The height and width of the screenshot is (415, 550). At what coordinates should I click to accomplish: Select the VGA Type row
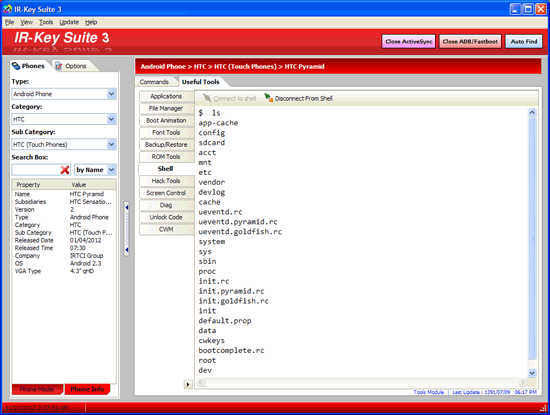click(x=64, y=271)
